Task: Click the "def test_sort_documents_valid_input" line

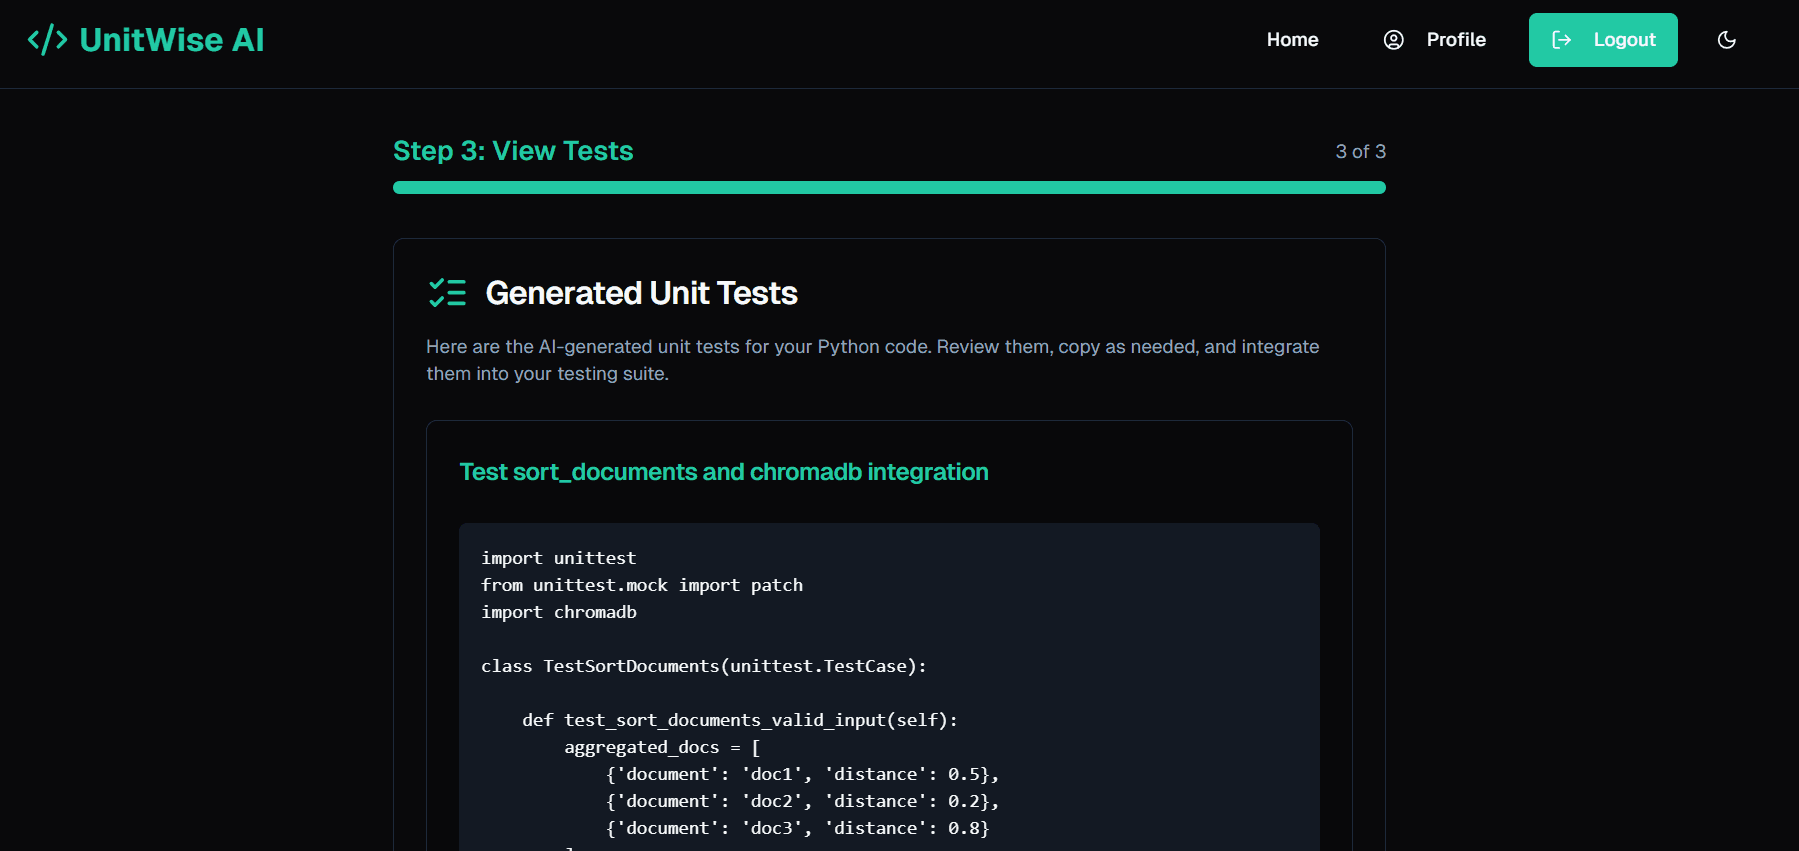Action: point(739,720)
